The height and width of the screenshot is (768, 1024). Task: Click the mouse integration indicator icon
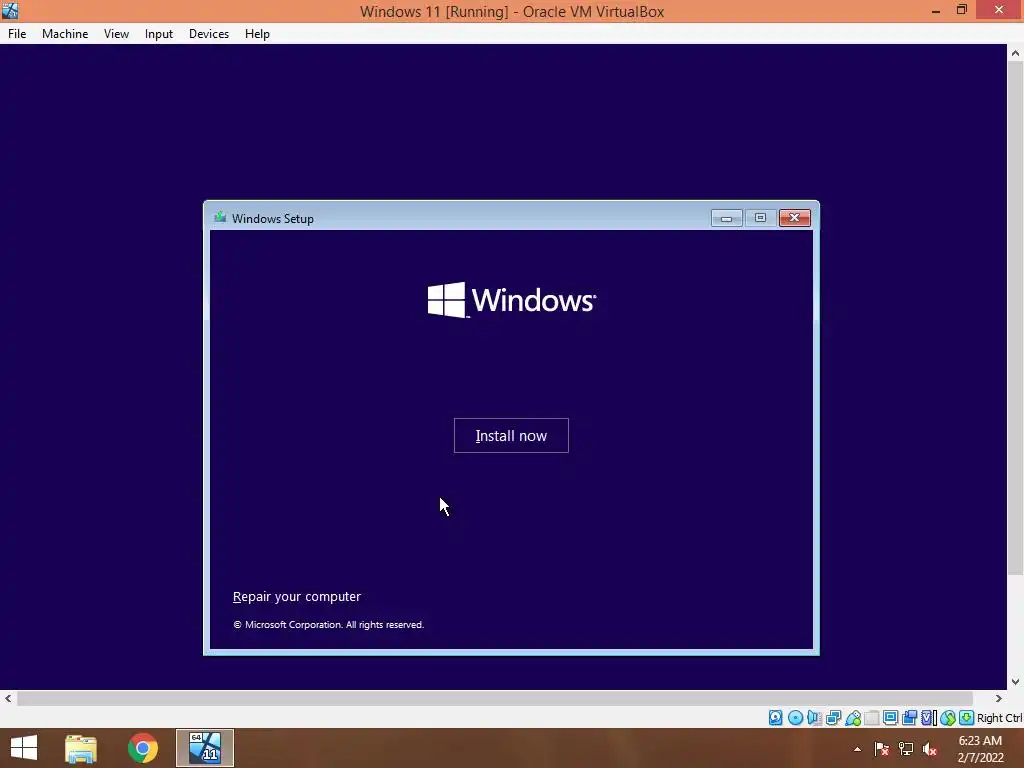tap(948, 718)
